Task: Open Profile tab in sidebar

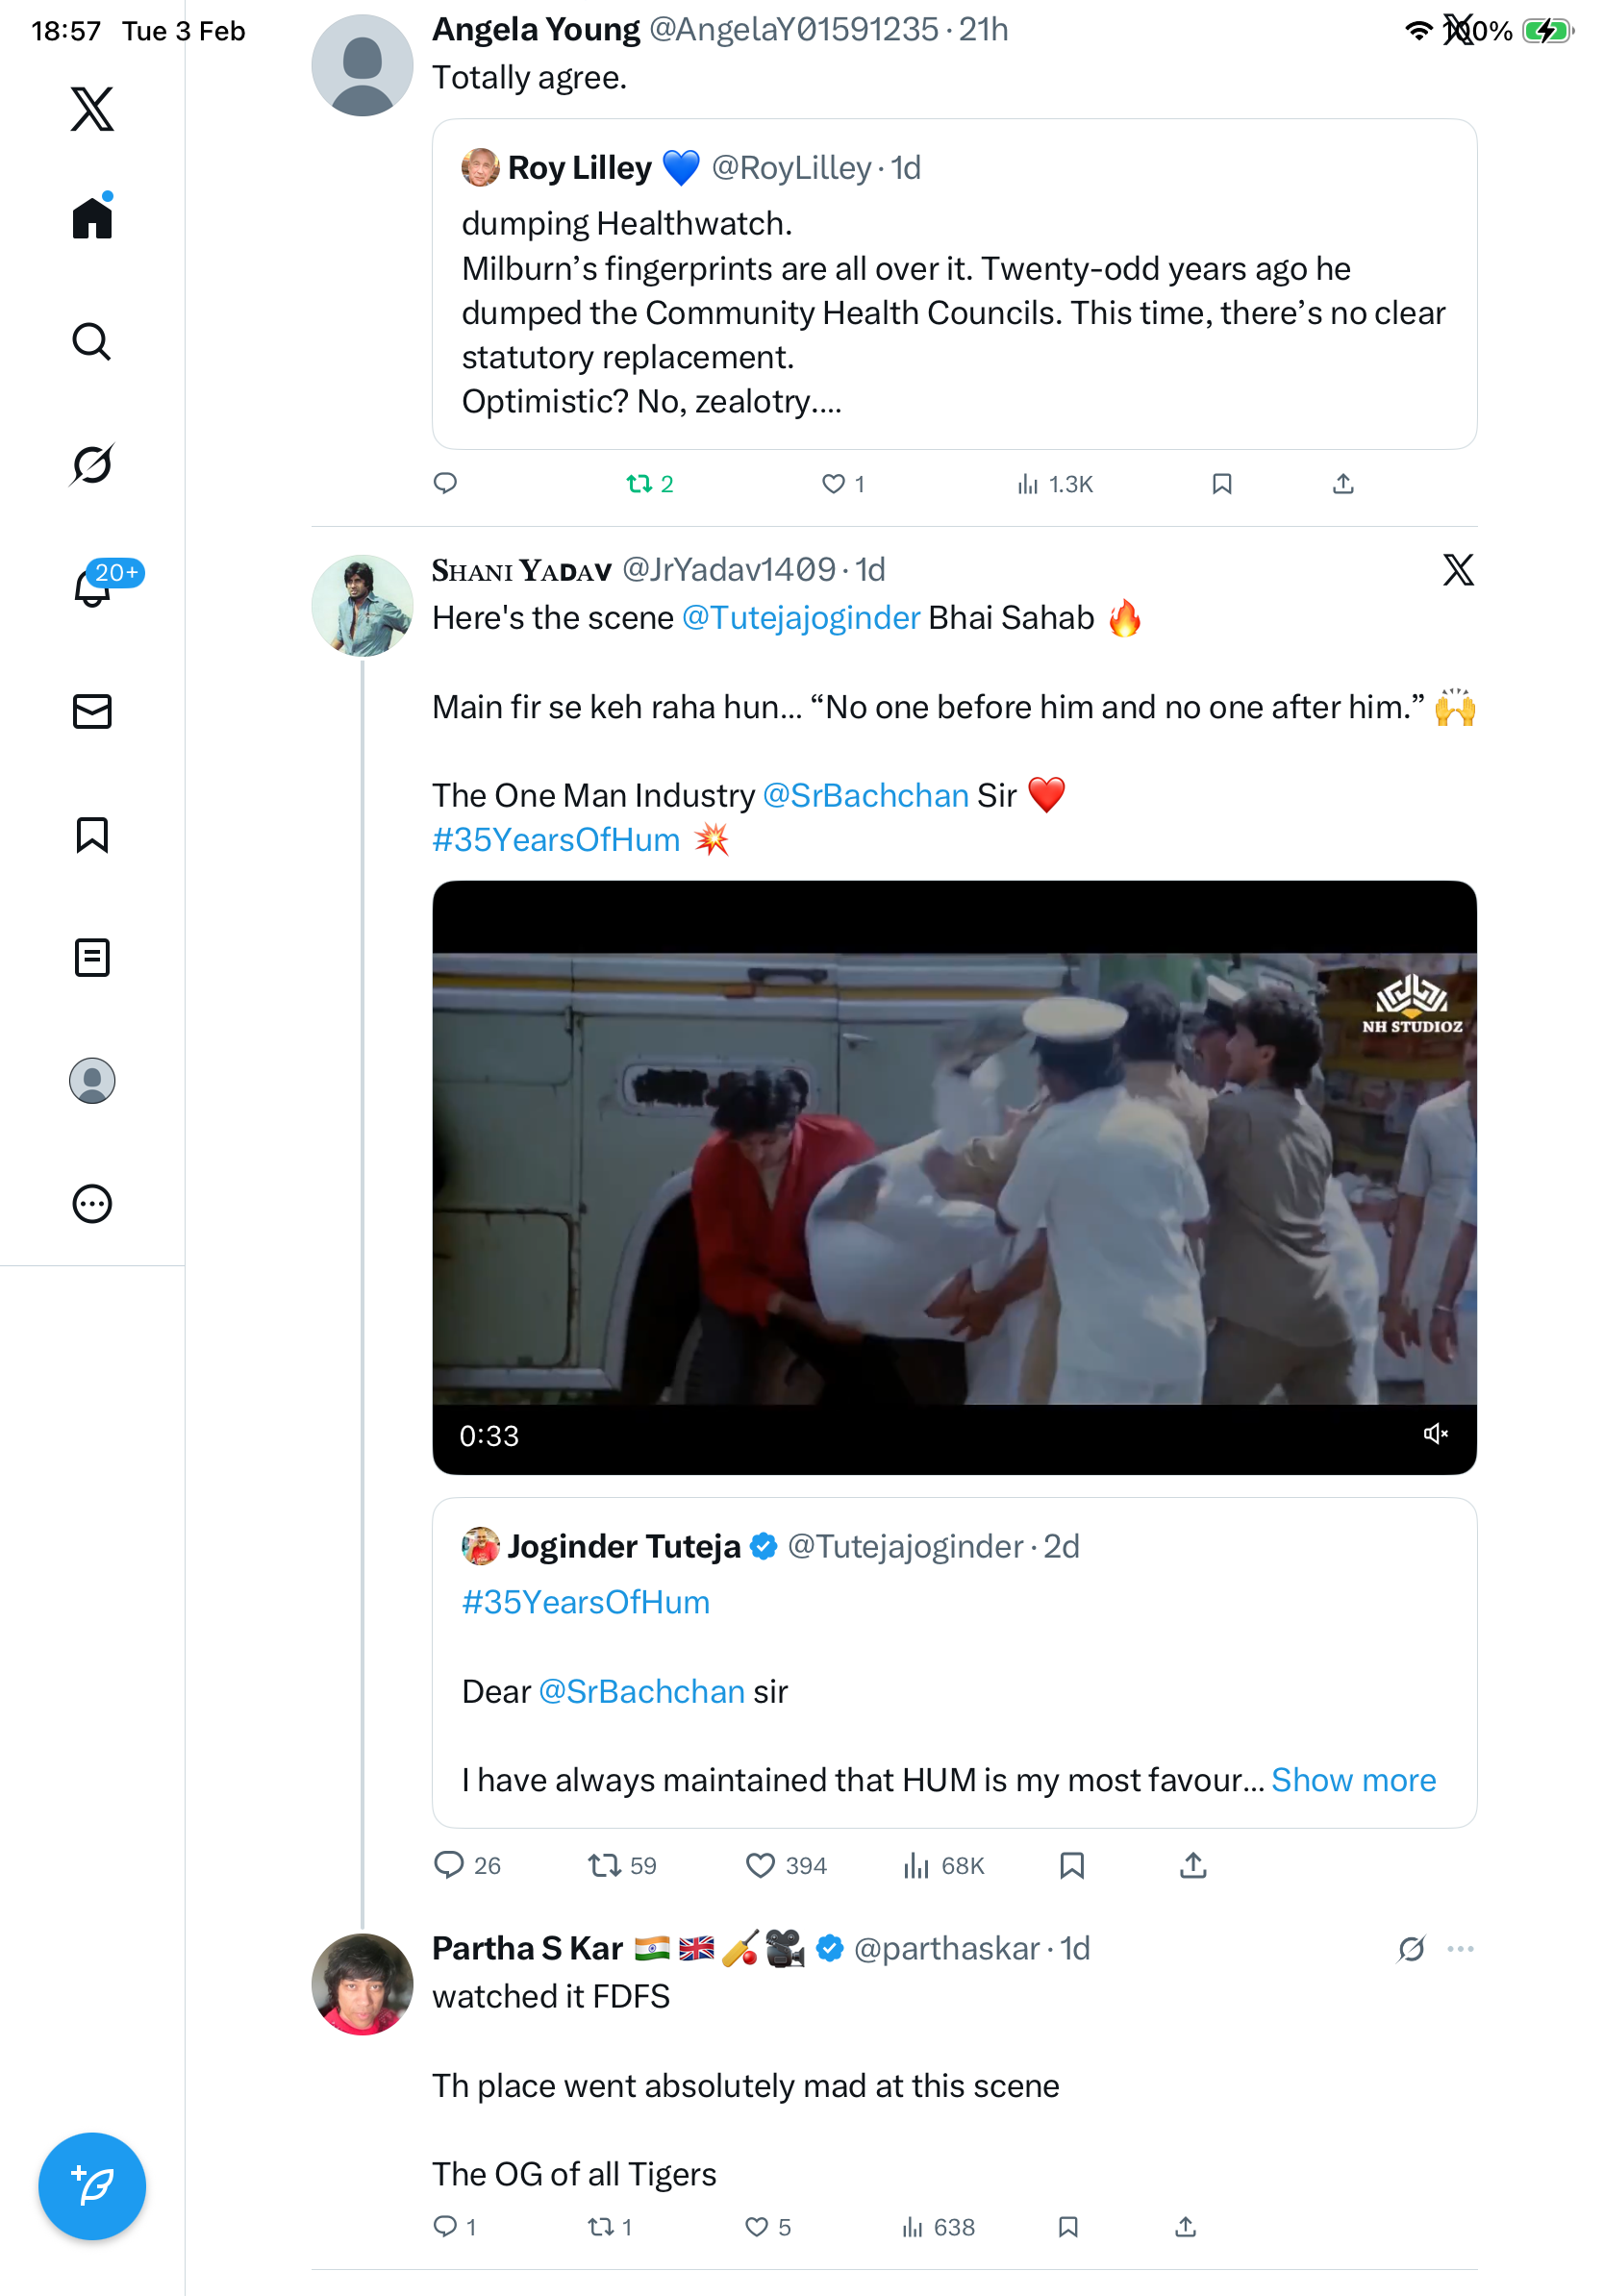Action: [x=92, y=1081]
